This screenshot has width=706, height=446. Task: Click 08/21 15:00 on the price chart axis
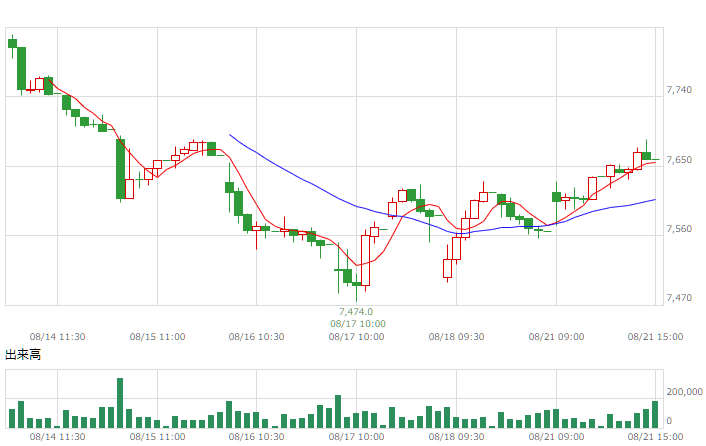point(655,337)
